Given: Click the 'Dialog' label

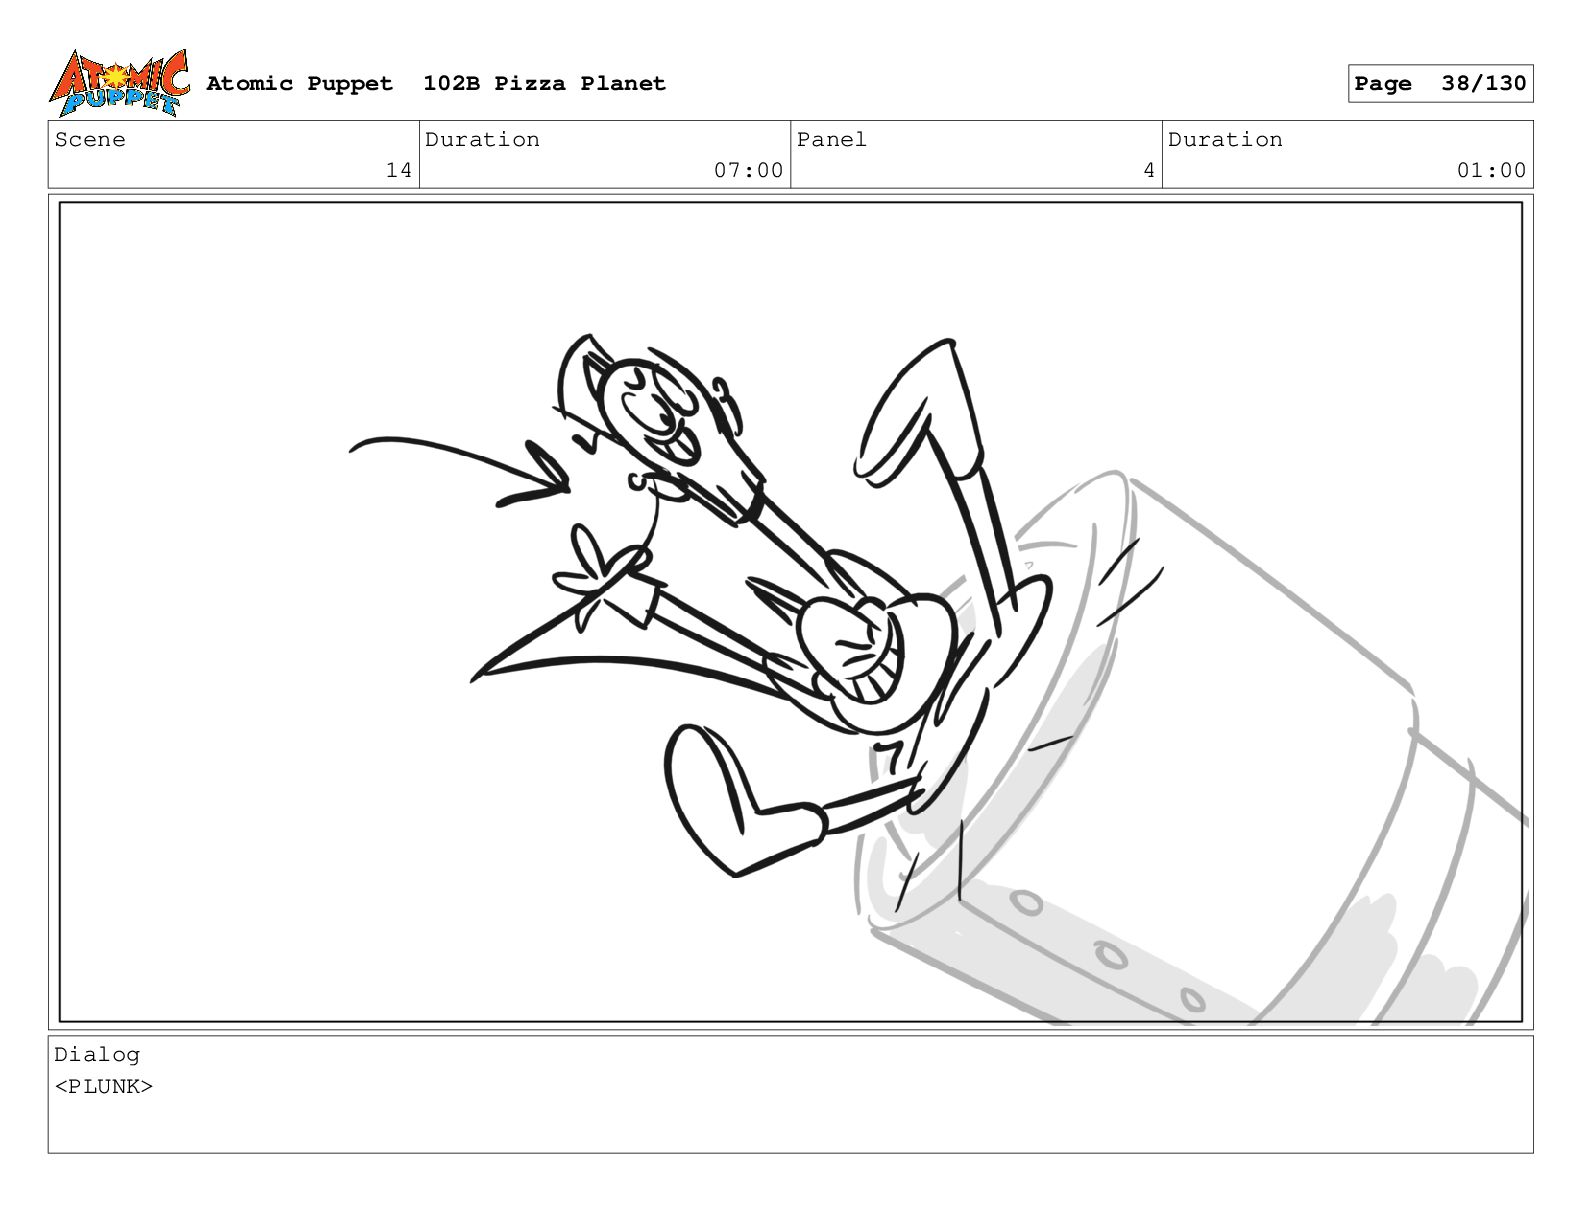Looking at the screenshot, I should click(x=97, y=1055).
